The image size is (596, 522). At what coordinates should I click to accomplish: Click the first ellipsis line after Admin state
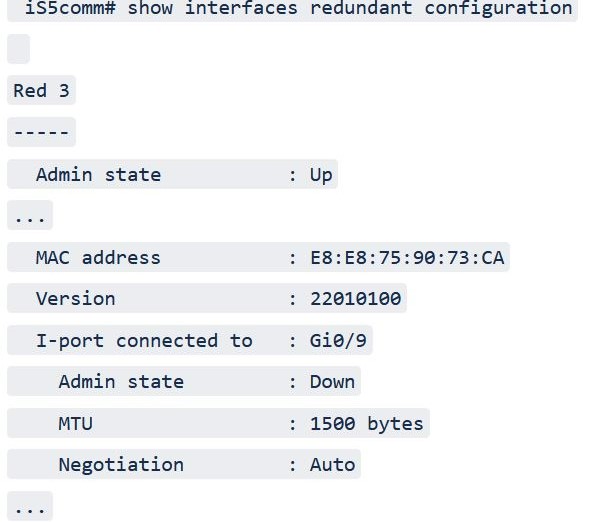pos(30,216)
